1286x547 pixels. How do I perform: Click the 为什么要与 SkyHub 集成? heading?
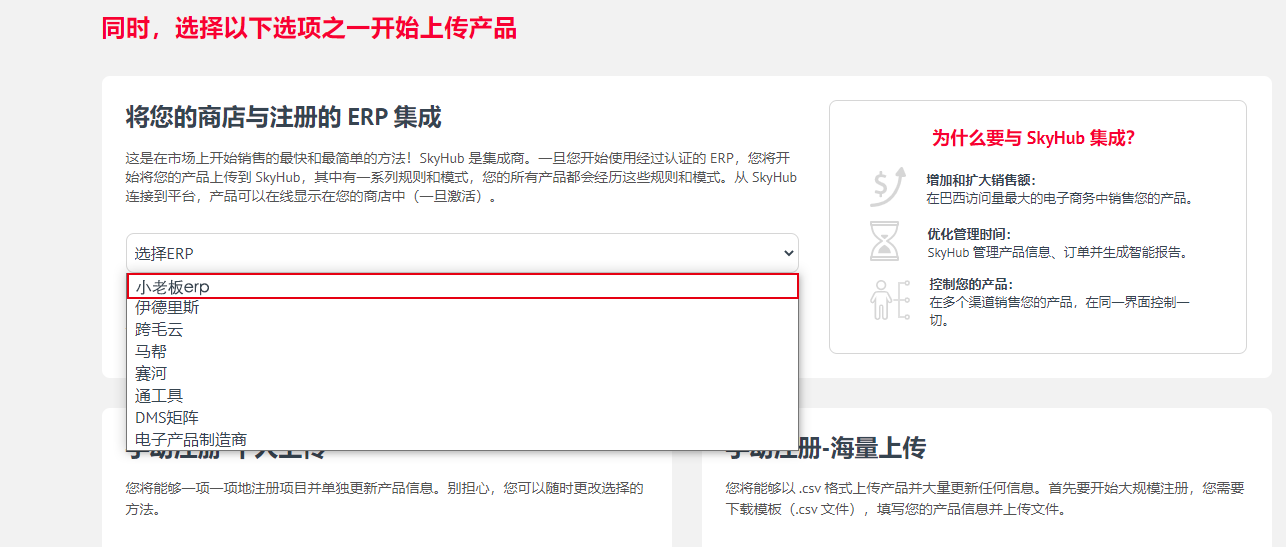1033,138
